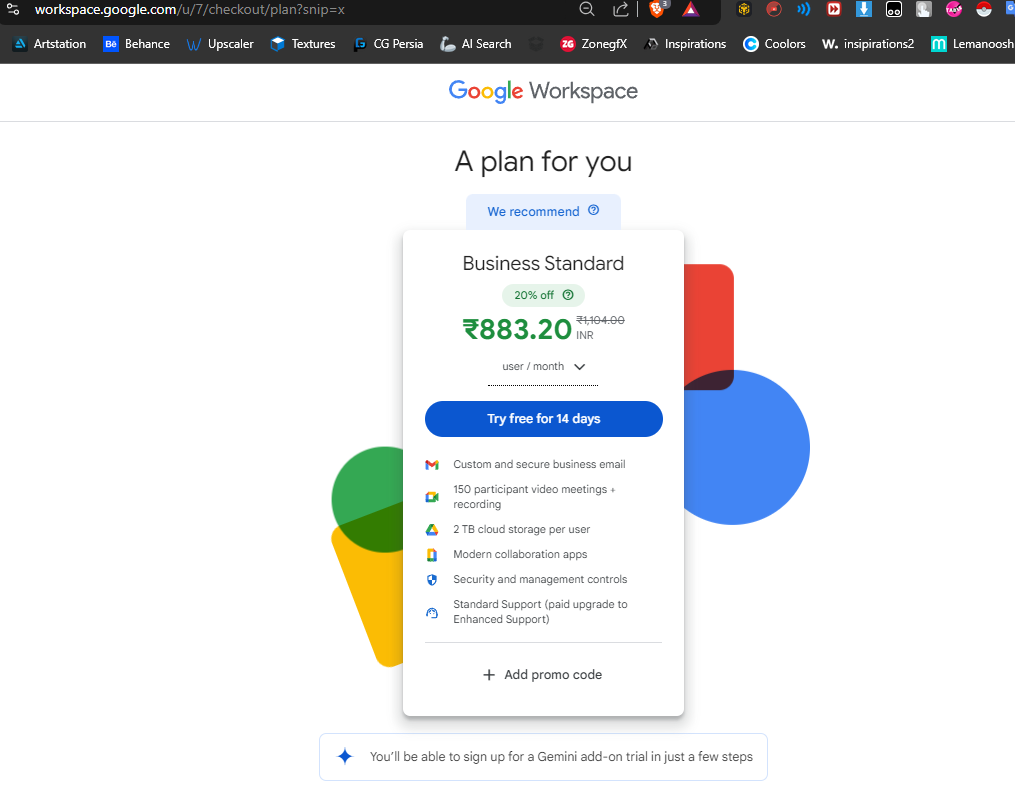Click the red circular recorder extension icon
This screenshot has height=792, width=1015.
[774, 9]
